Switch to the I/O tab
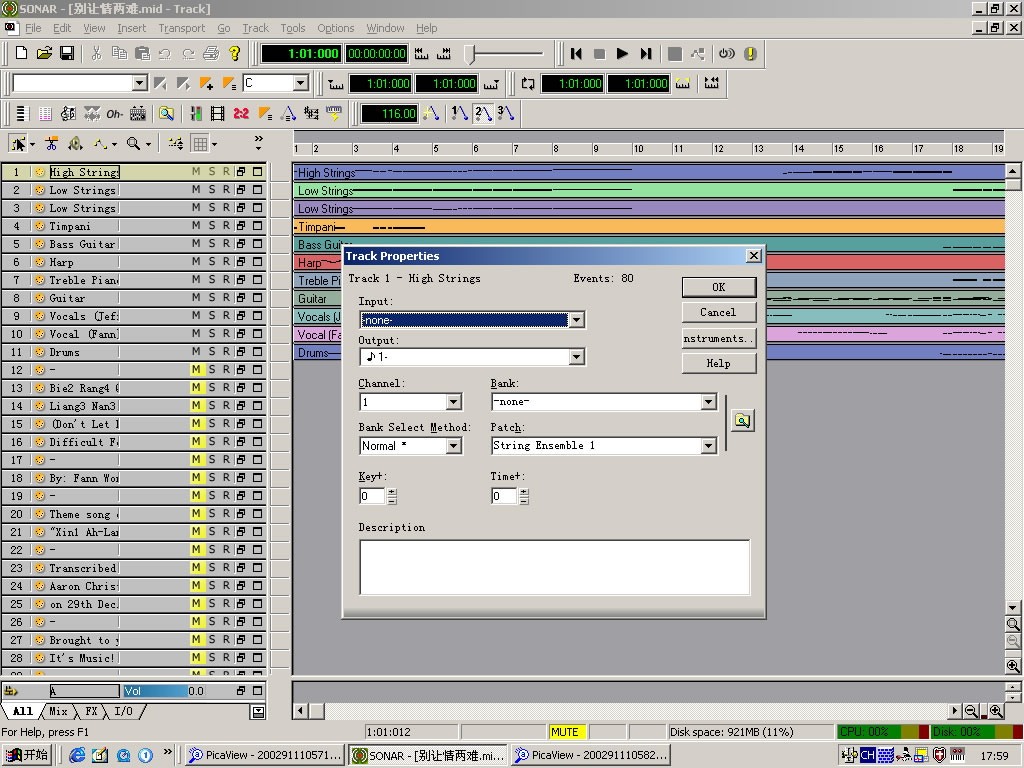Image resolution: width=1024 pixels, height=768 pixels. coord(123,711)
